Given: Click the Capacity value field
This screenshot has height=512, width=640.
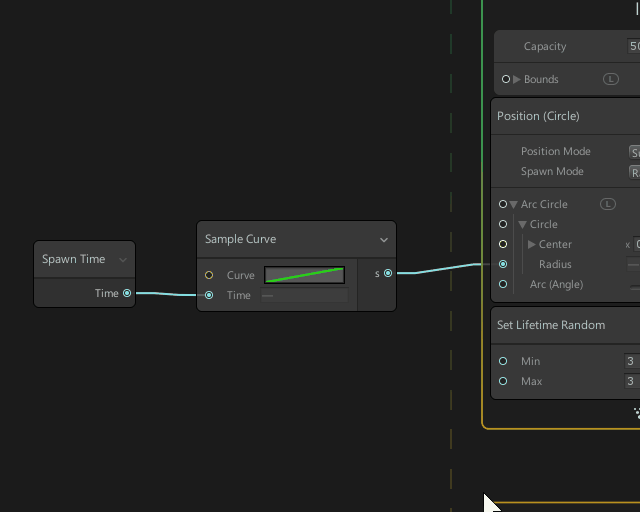Looking at the screenshot, I should pos(633,46).
